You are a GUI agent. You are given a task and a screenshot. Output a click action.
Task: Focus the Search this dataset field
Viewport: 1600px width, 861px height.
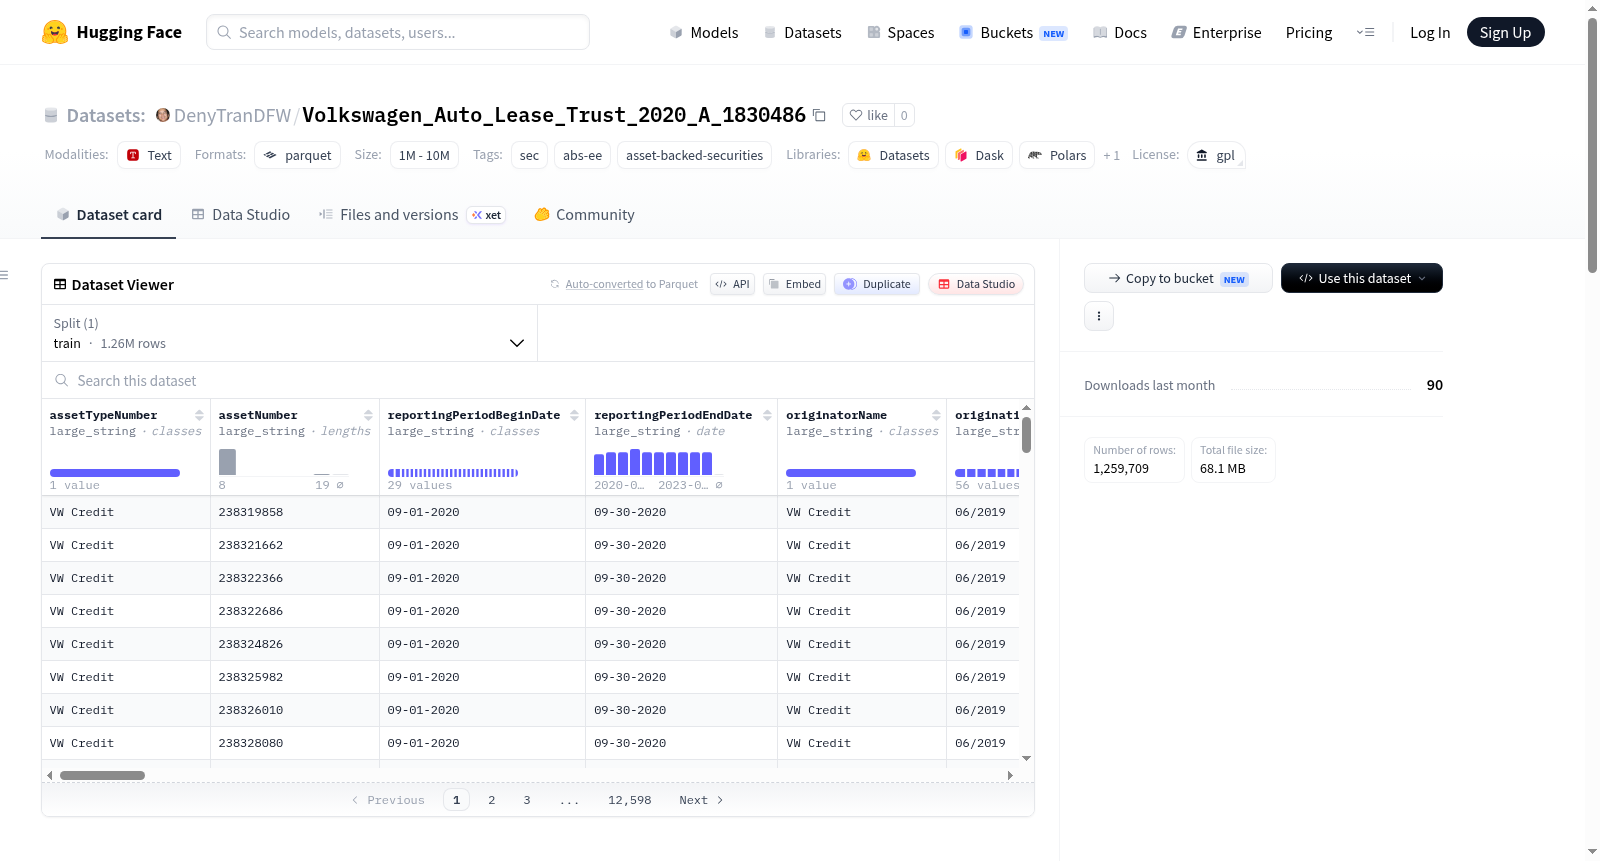pos(538,380)
